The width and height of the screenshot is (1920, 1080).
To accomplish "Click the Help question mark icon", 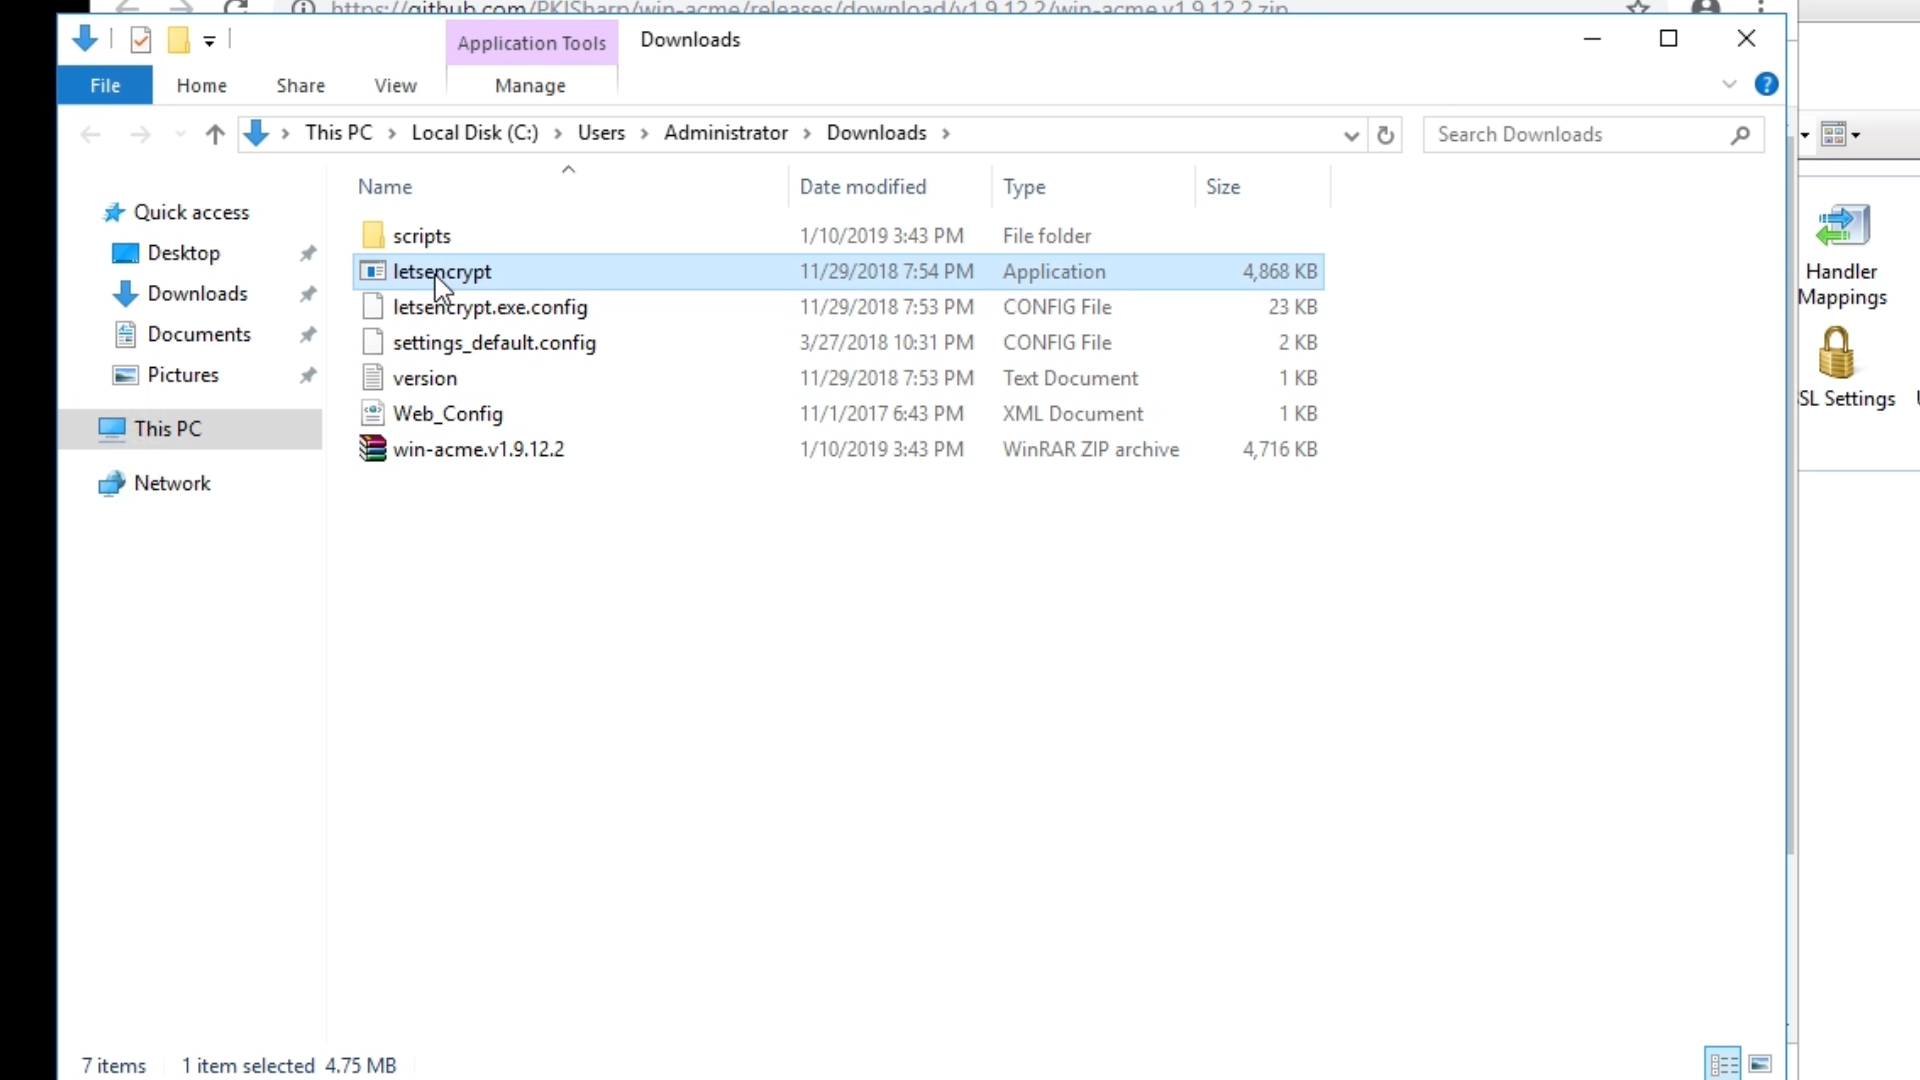I will coord(1766,85).
